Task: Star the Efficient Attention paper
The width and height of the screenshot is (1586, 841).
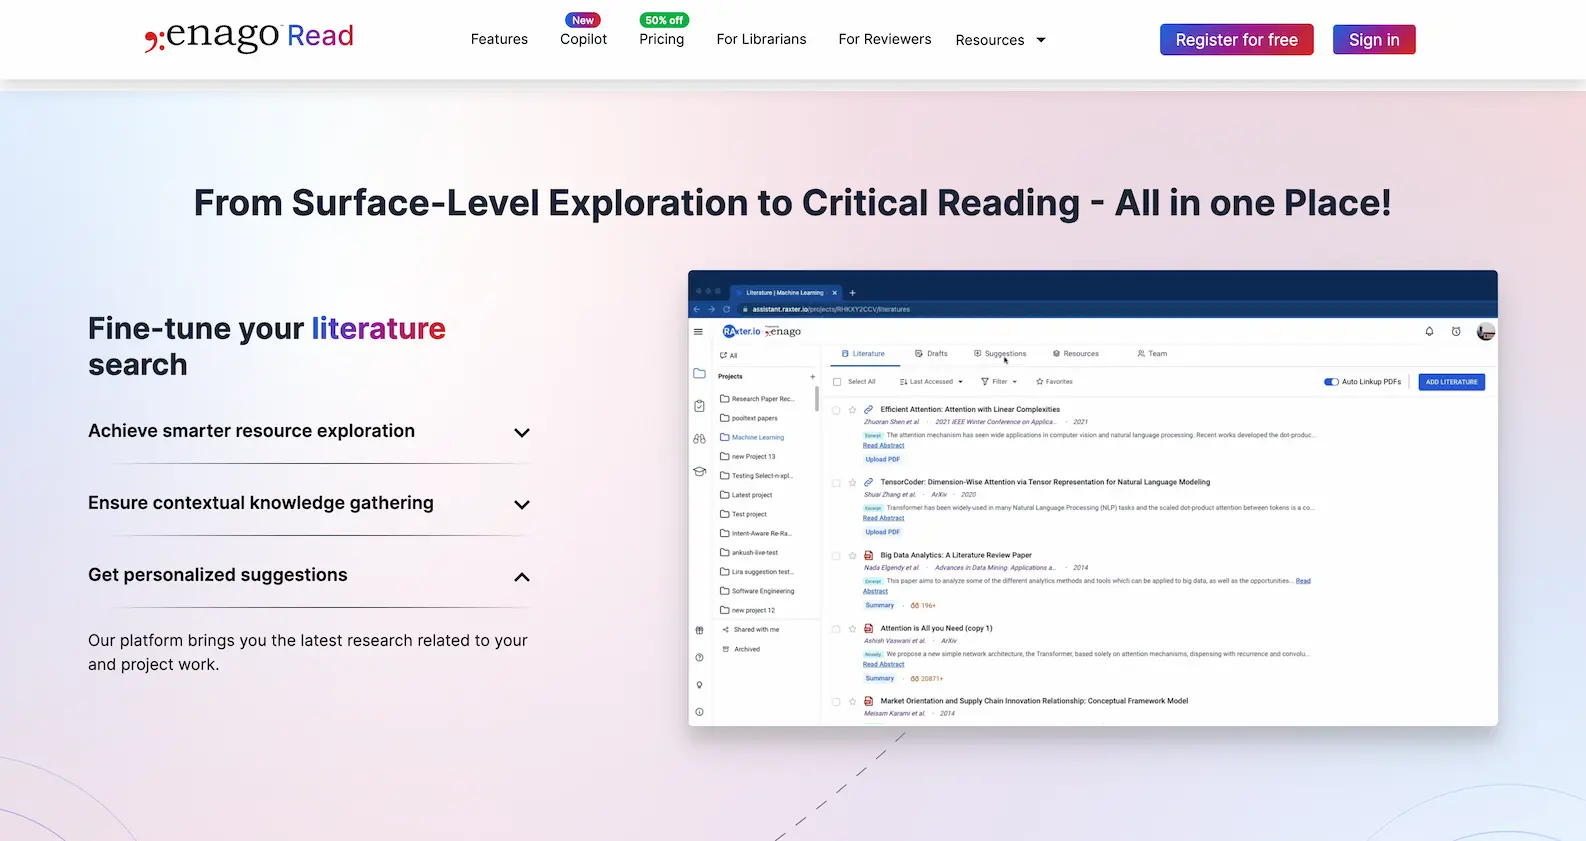Action: 852,410
